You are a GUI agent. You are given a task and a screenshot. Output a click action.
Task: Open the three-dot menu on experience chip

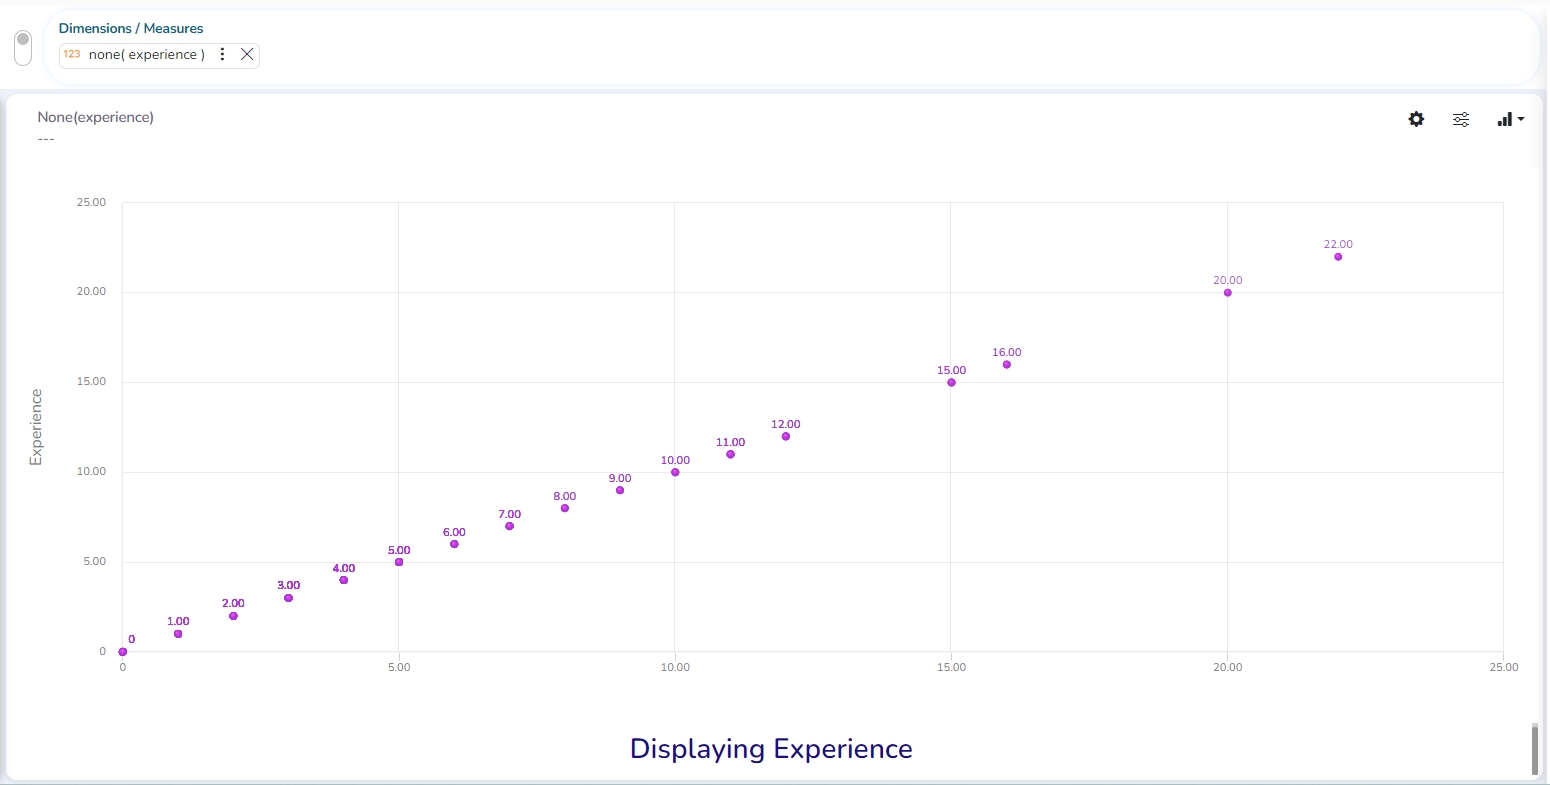click(x=223, y=55)
